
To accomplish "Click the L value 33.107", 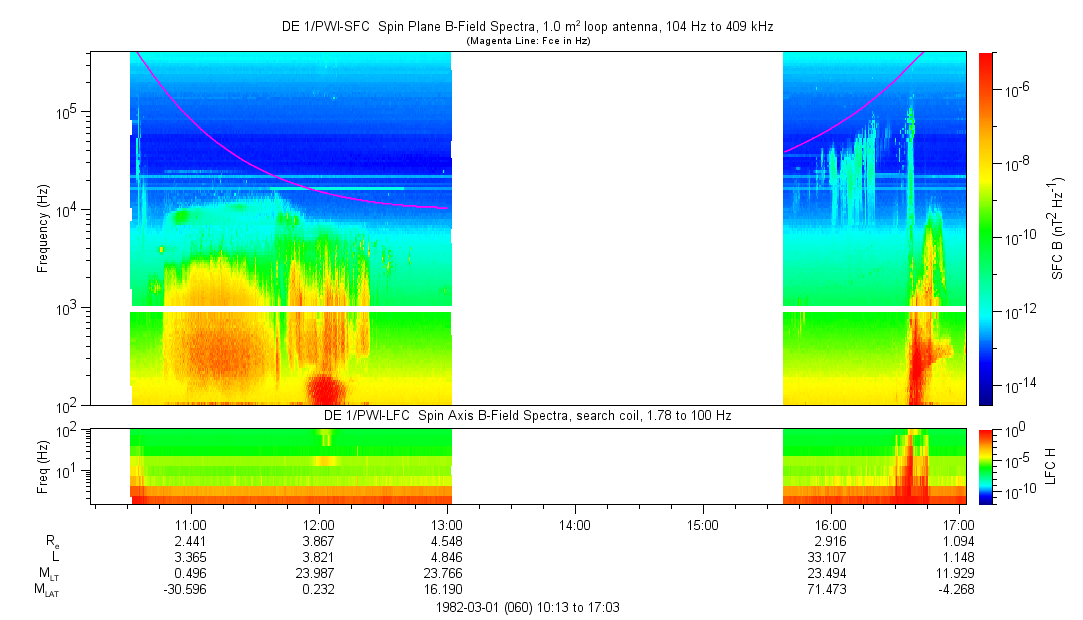I will click(x=831, y=557).
